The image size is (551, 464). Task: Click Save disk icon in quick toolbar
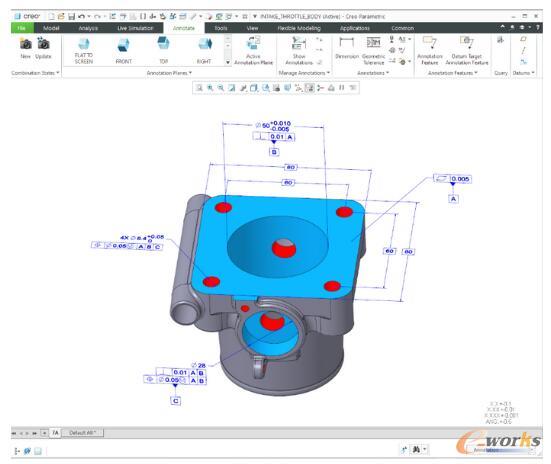[x=71, y=16]
